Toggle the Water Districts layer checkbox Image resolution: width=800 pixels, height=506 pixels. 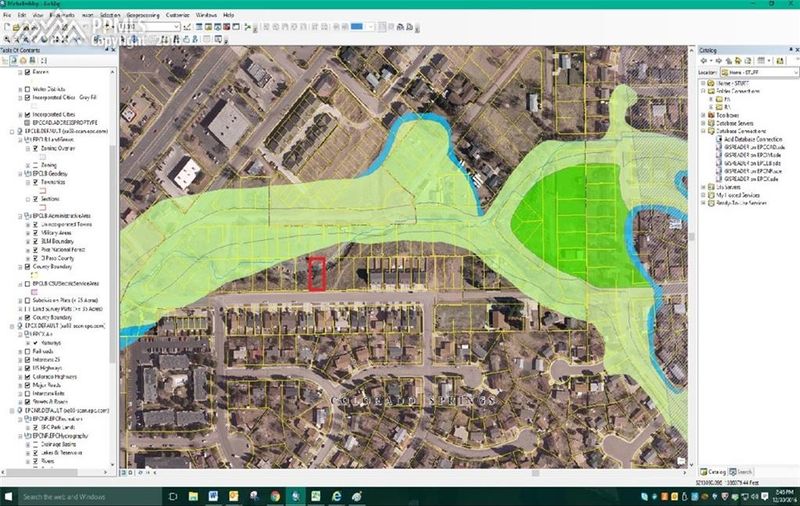(x=28, y=89)
